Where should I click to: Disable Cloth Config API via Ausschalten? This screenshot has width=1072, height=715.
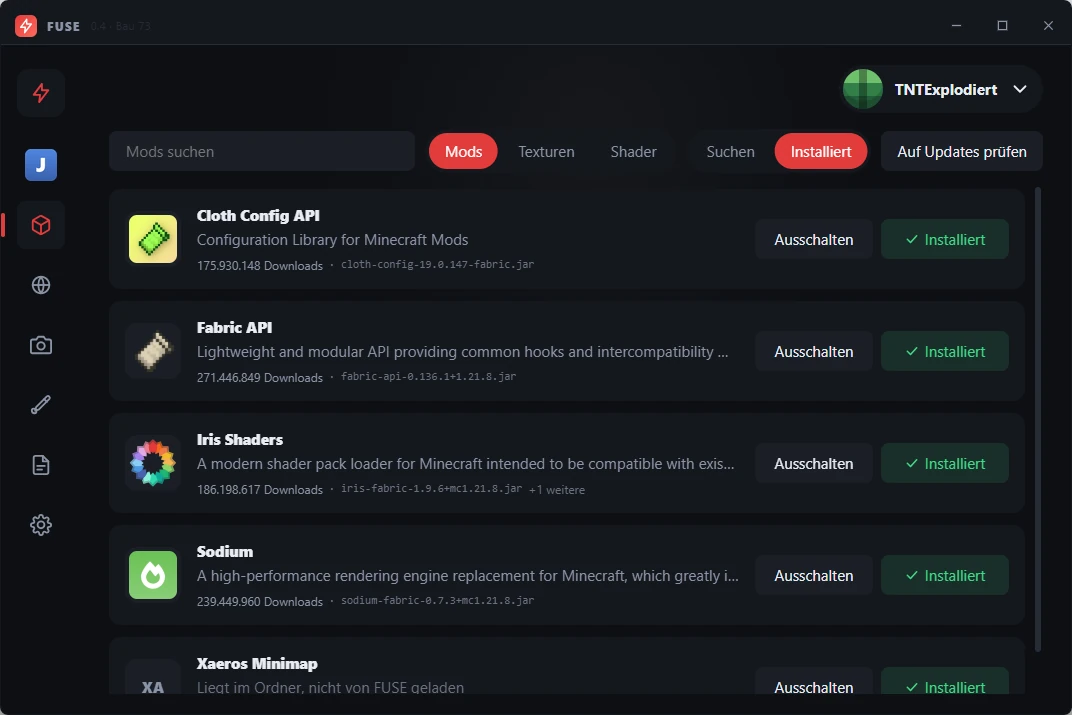coord(814,240)
